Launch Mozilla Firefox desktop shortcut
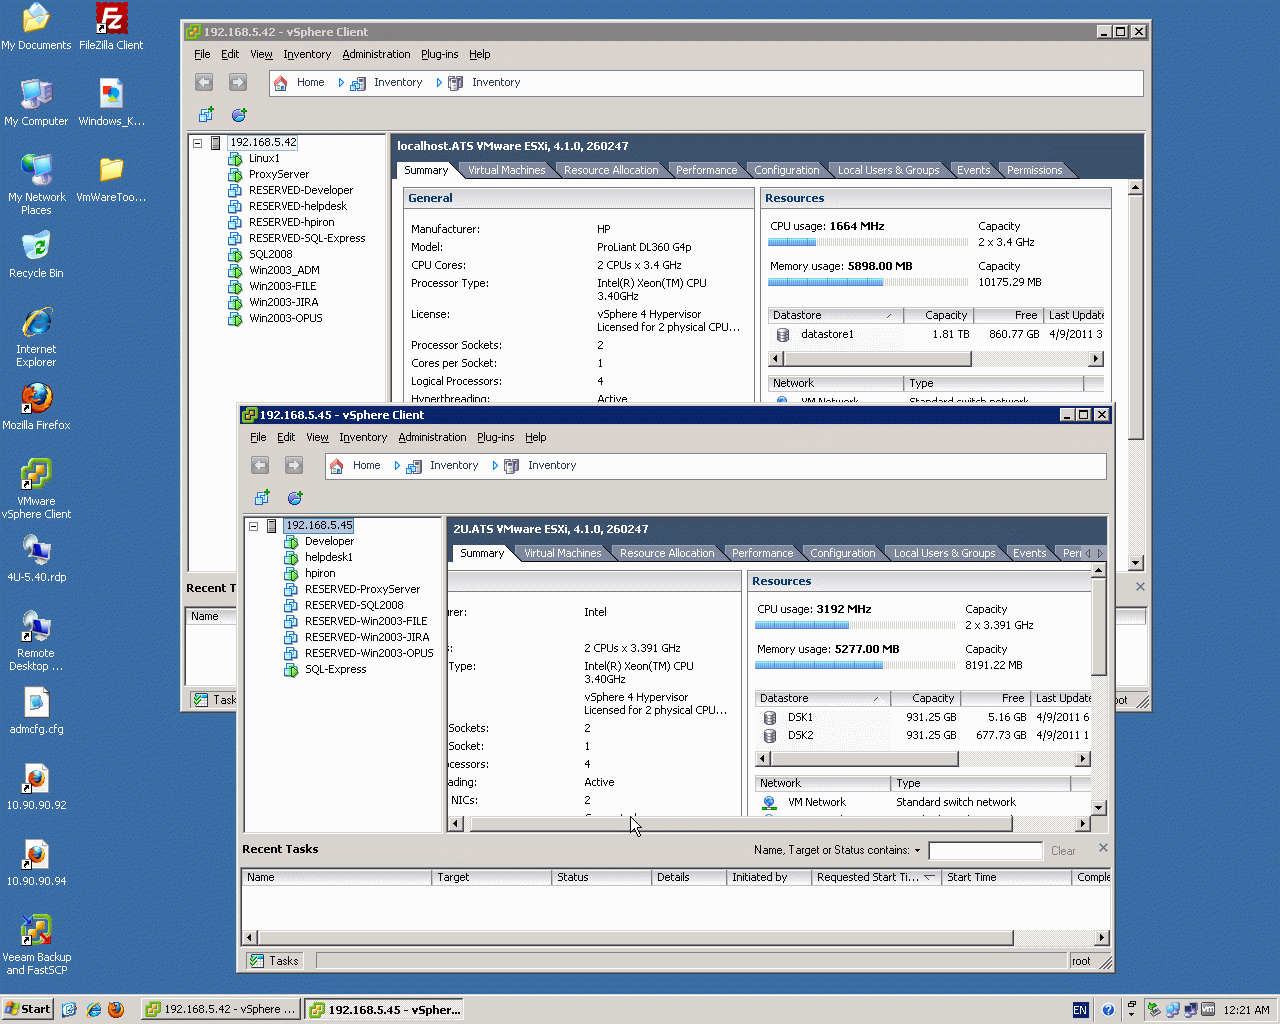The width and height of the screenshot is (1280, 1024). (36, 407)
